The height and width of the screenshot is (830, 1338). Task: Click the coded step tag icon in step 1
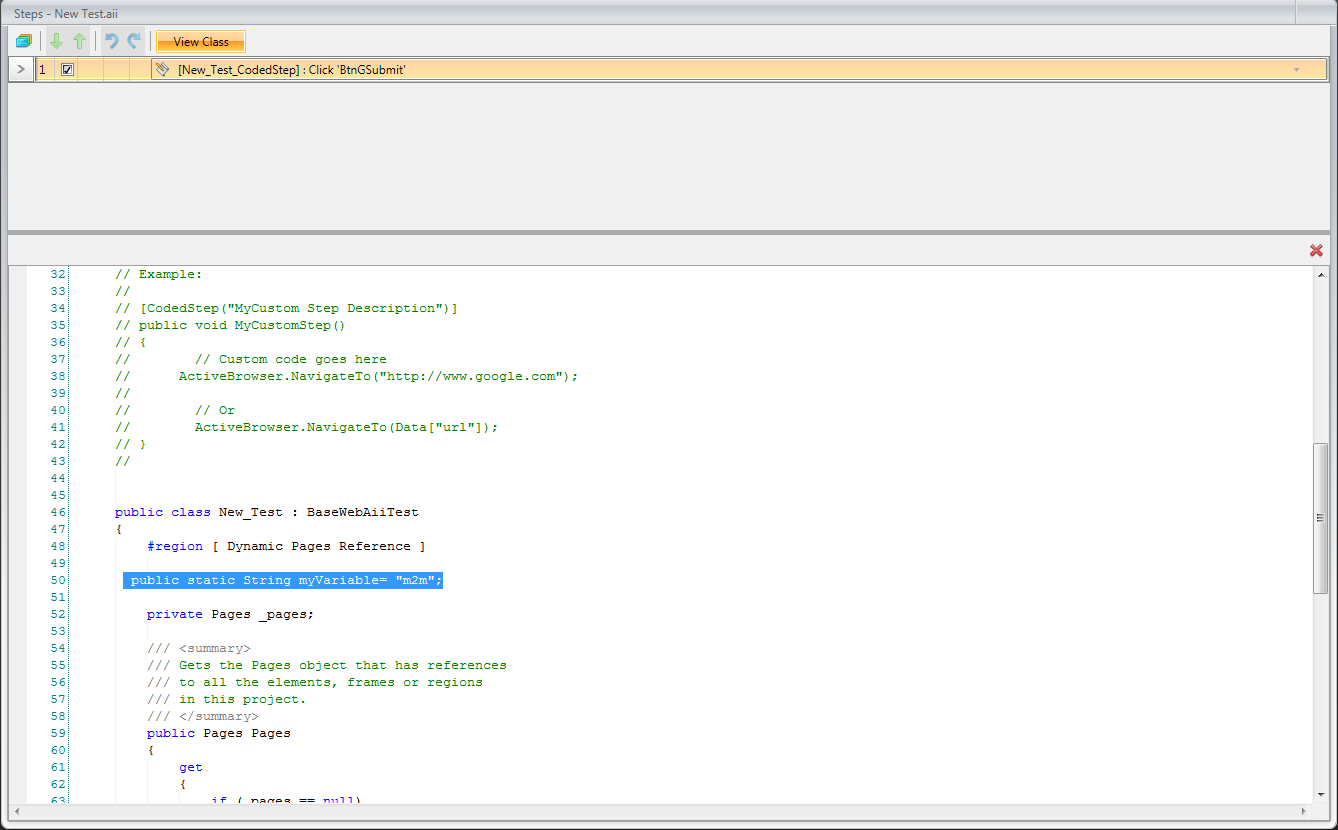(x=163, y=69)
